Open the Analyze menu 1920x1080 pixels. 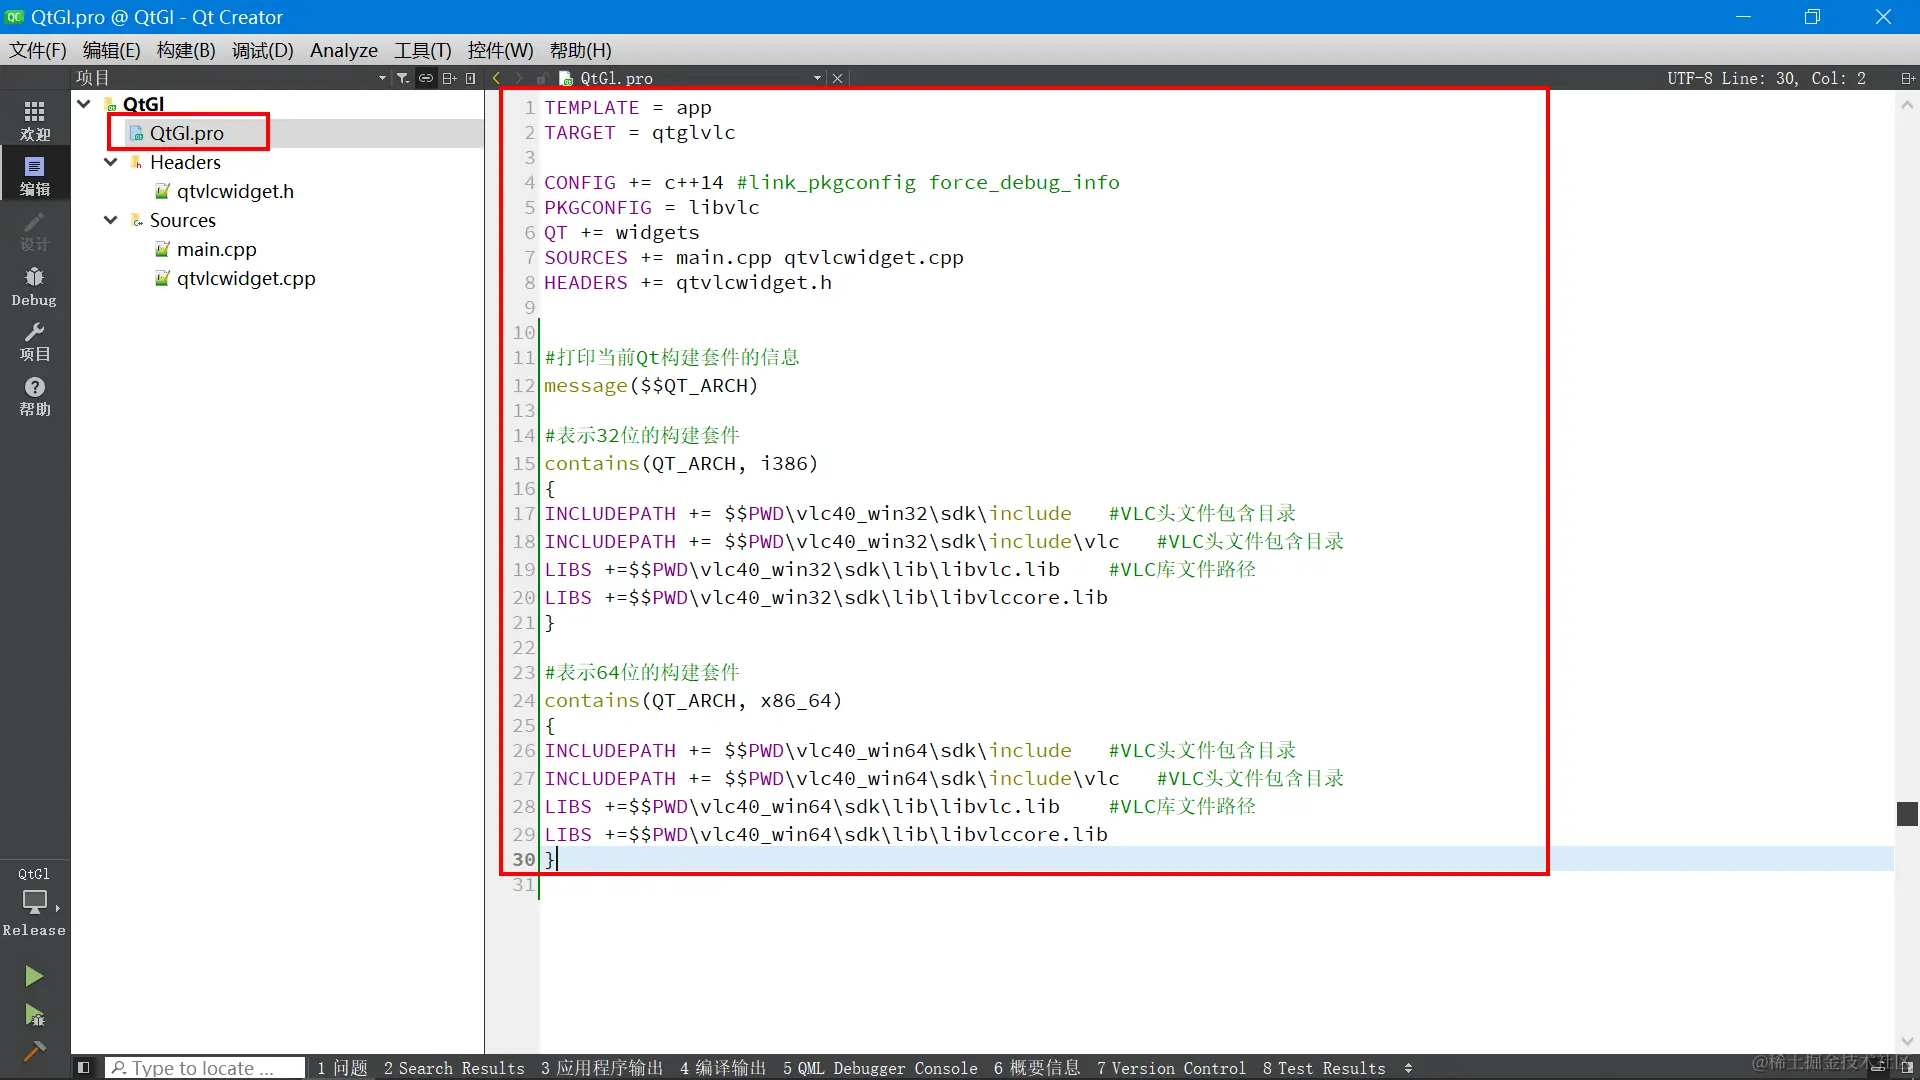343,50
